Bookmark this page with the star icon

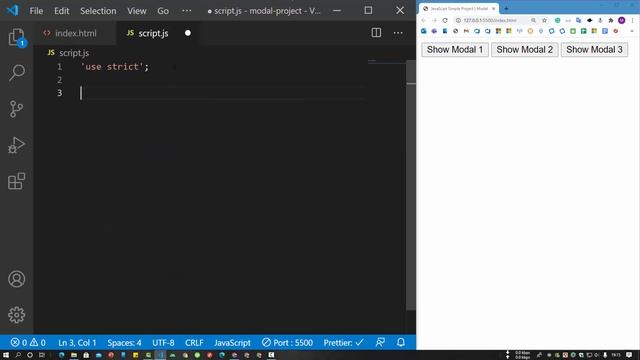click(x=544, y=20)
